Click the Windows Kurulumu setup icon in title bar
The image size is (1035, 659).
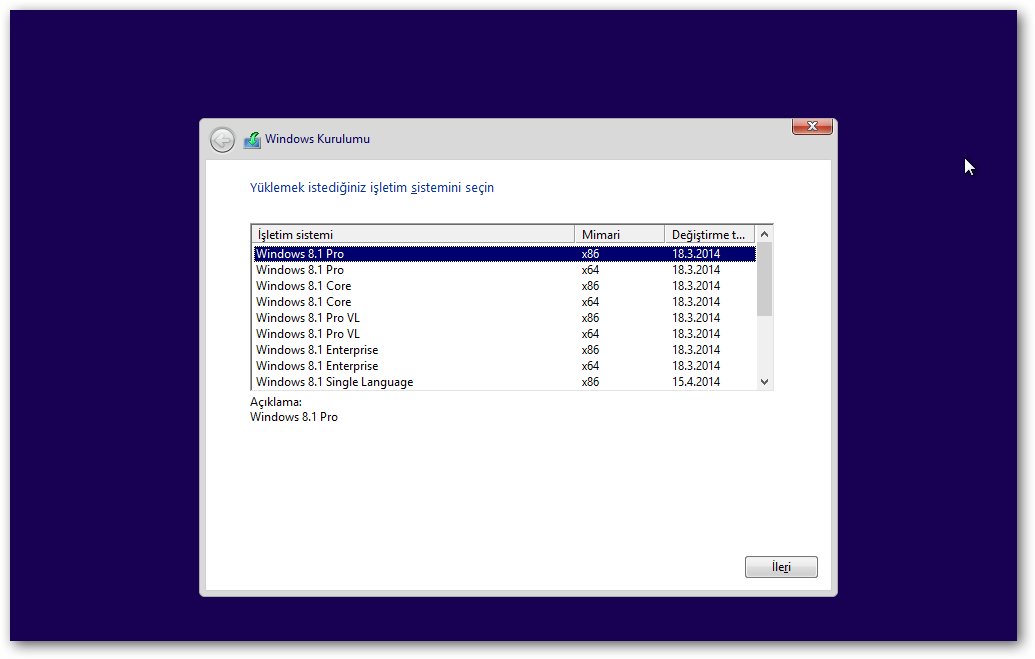point(252,140)
